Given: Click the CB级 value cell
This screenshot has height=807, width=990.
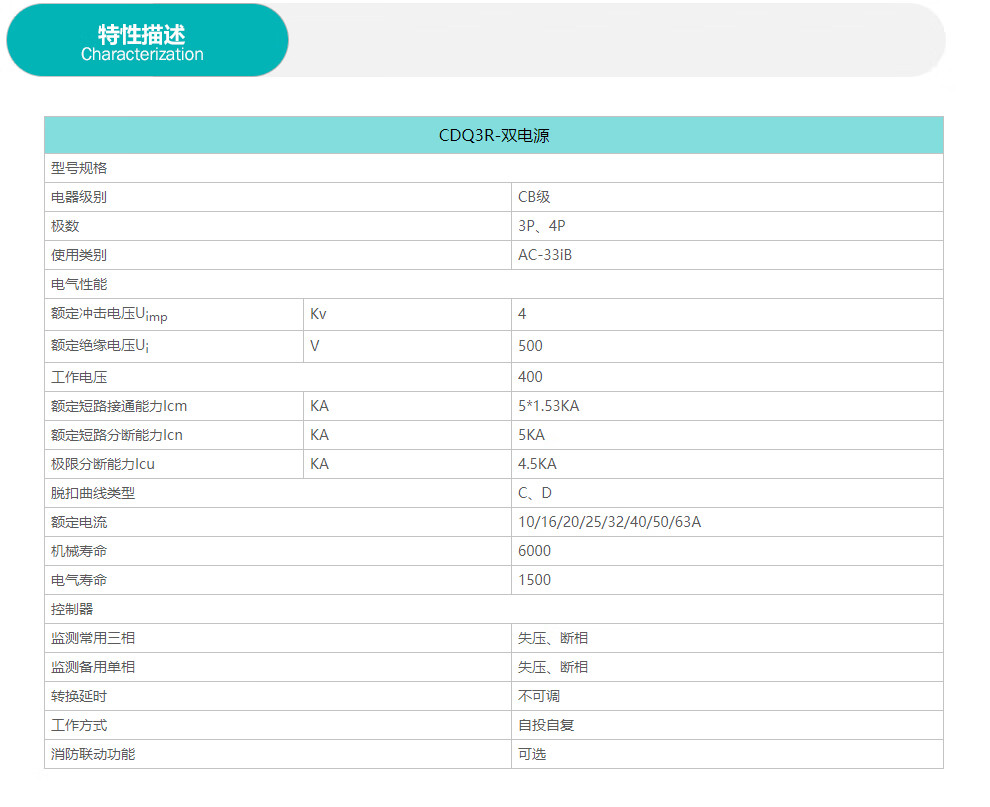Looking at the screenshot, I should [727, 197].
